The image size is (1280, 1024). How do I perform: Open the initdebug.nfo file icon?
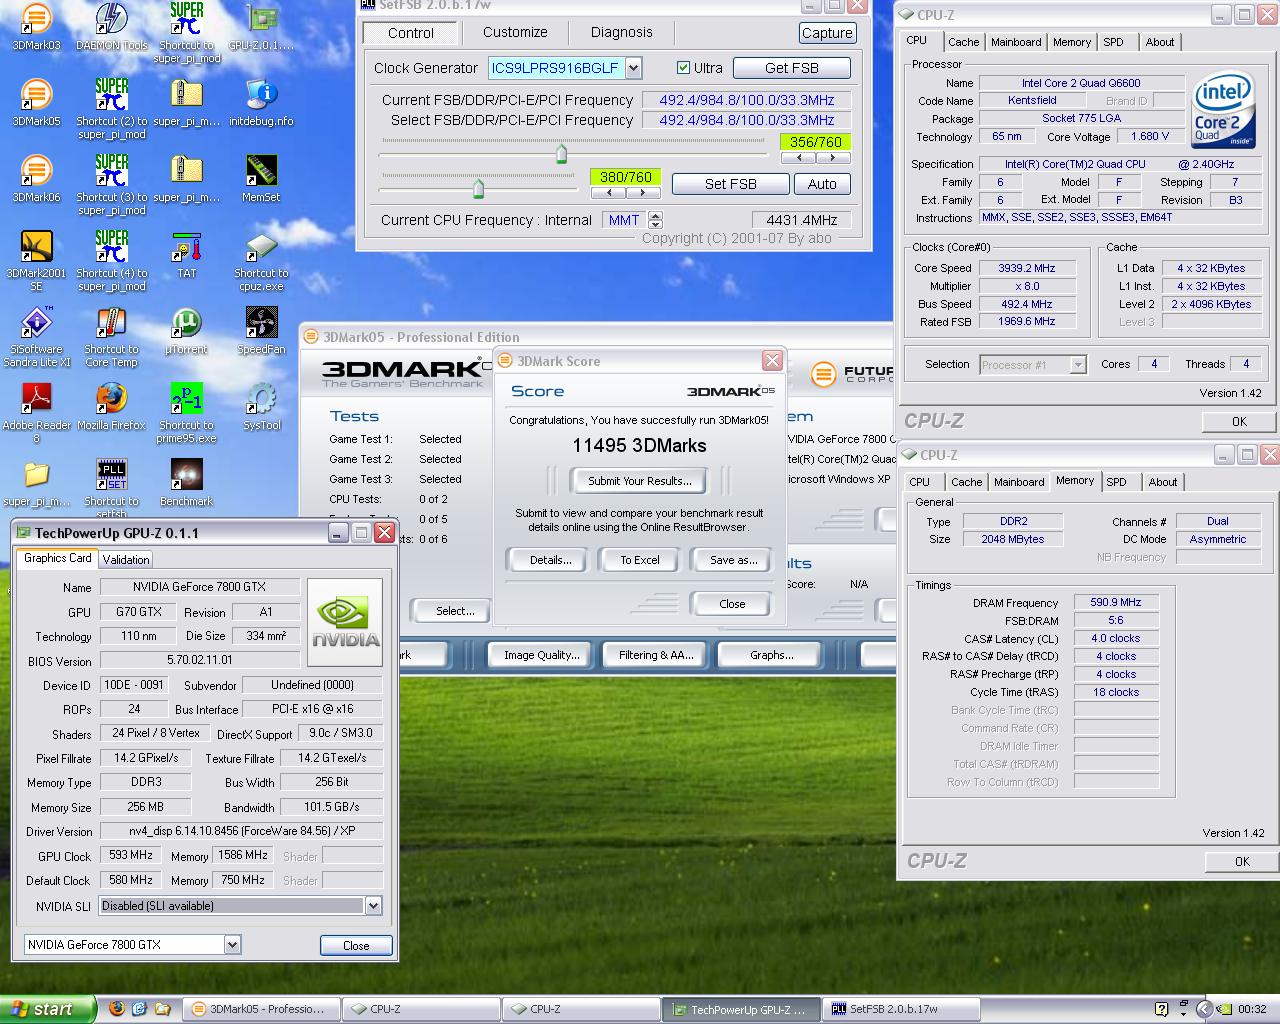[x=261, y=103]
